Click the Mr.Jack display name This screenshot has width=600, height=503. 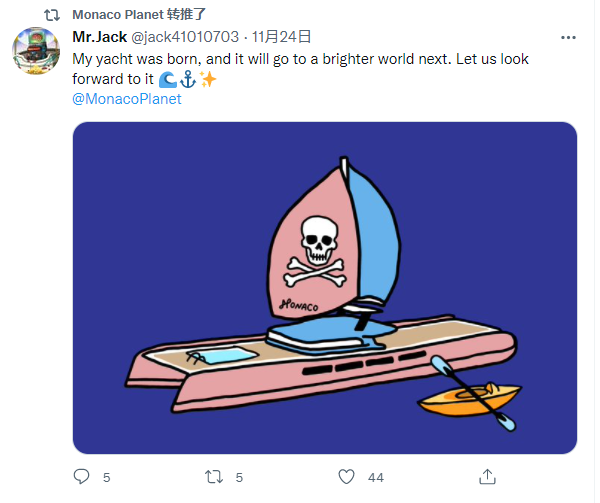tap(100, 37)
